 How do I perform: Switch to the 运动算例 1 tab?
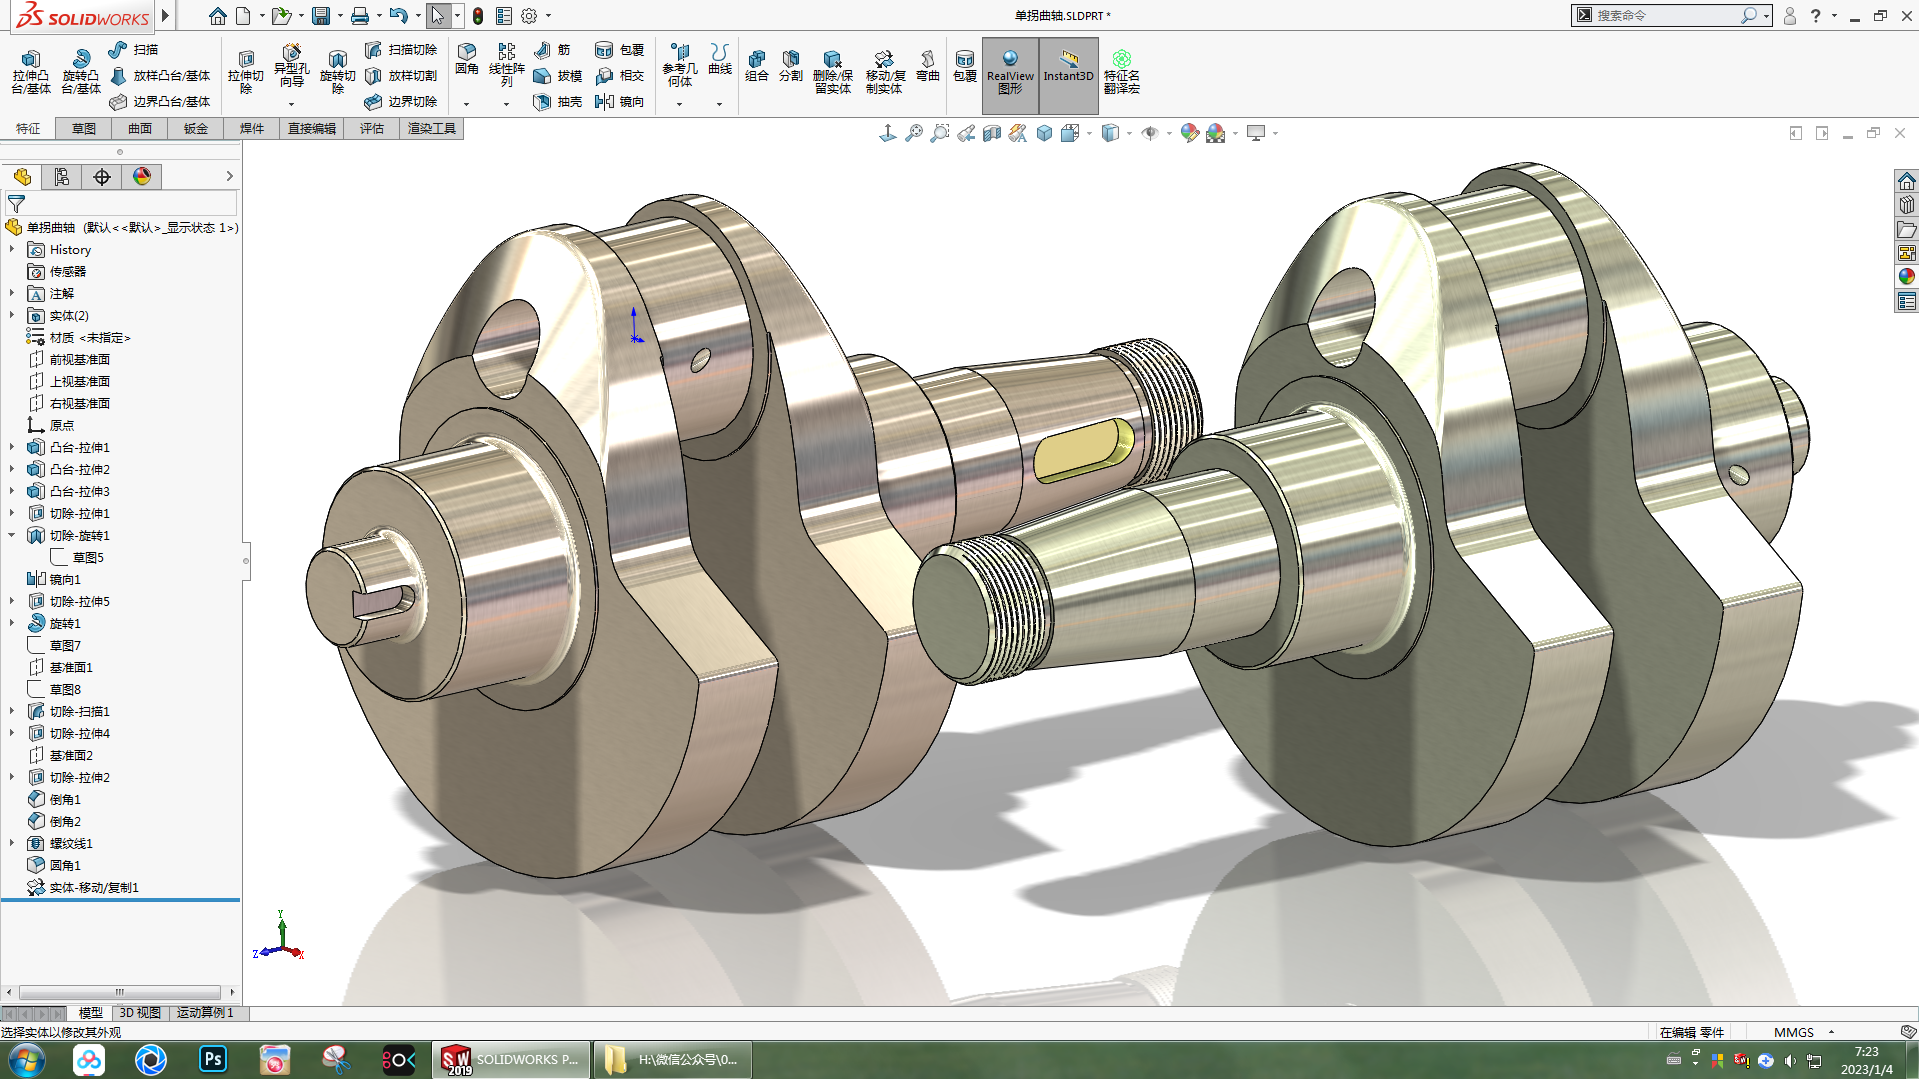click(x=204, y=1013)
